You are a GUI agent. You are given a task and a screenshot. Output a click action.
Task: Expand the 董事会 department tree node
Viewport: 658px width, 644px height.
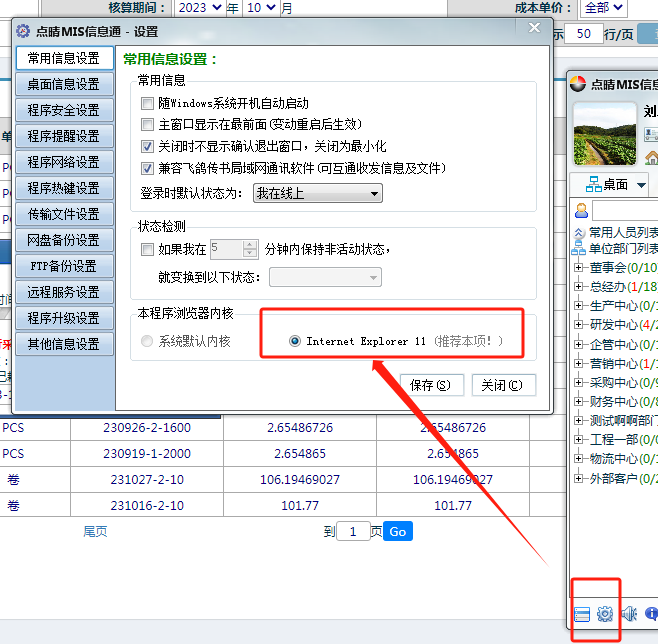click(579, 267)
